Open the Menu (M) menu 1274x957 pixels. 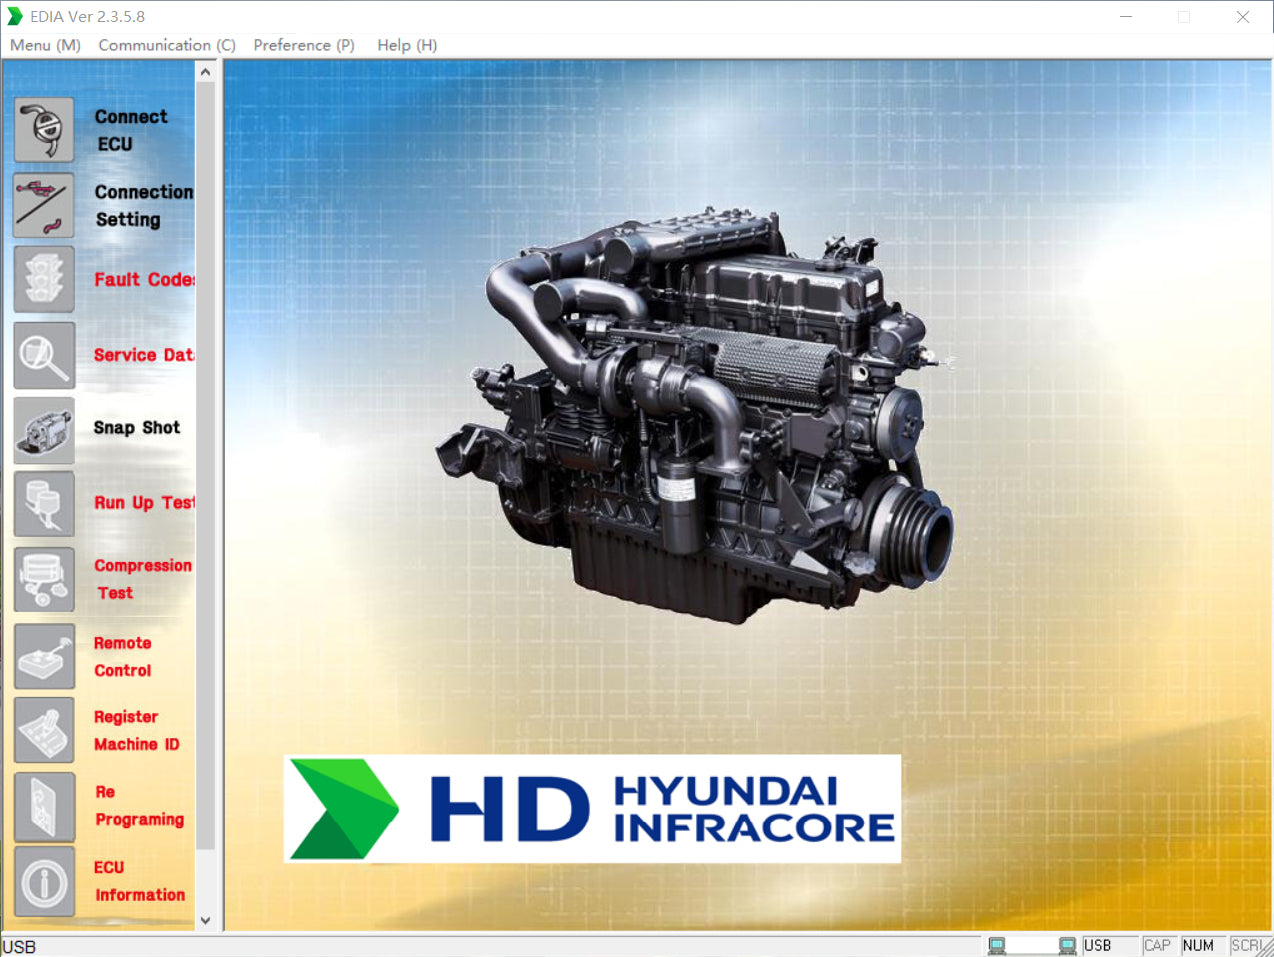[45, 45]
